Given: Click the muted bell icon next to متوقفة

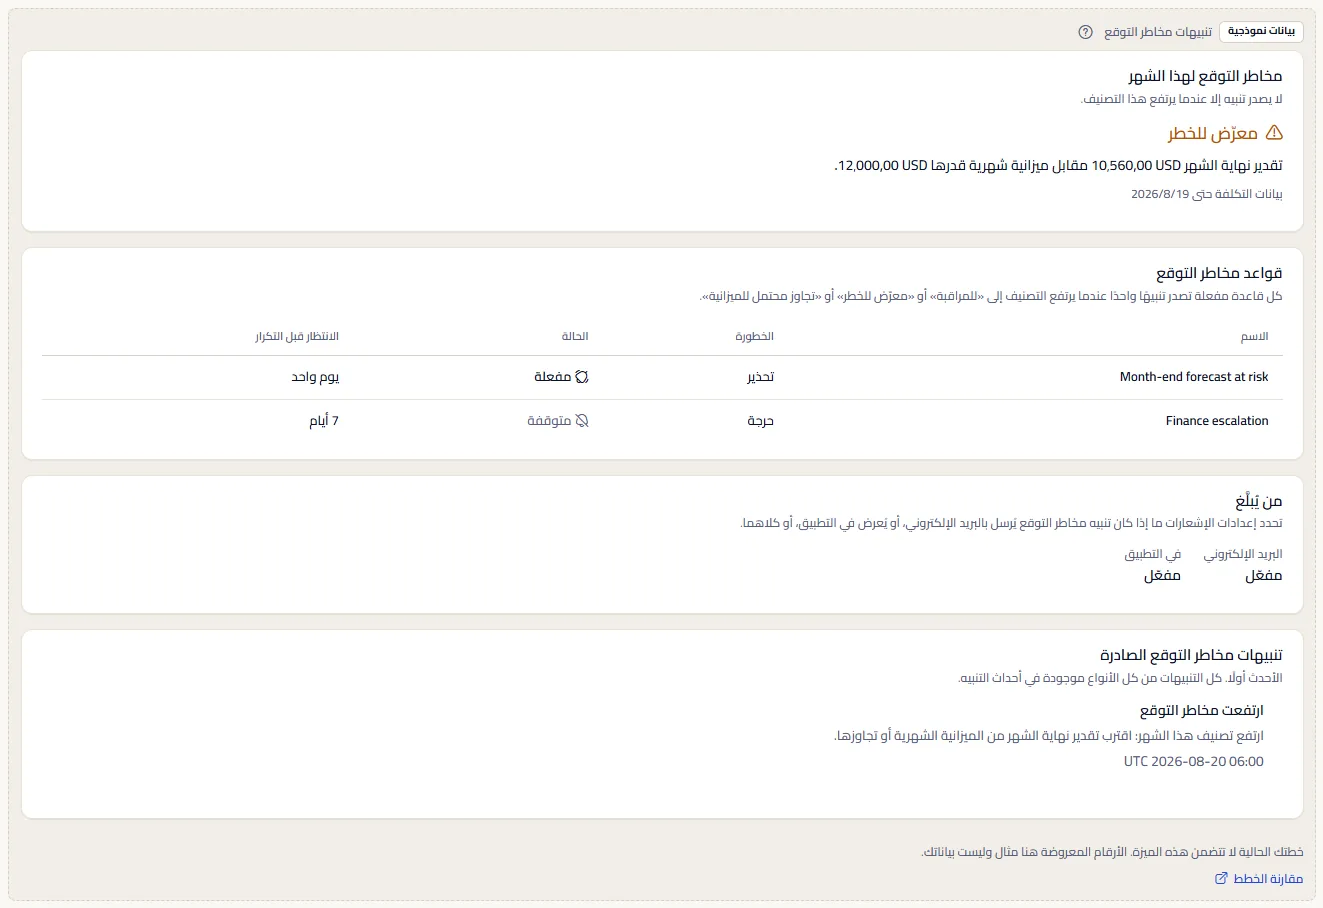Looking at the screenshot, I should [x=582, y=421].
